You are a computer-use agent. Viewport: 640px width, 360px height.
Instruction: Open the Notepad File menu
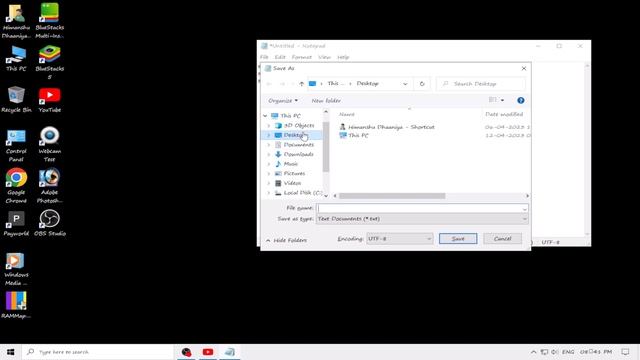[x=264, y=57]
